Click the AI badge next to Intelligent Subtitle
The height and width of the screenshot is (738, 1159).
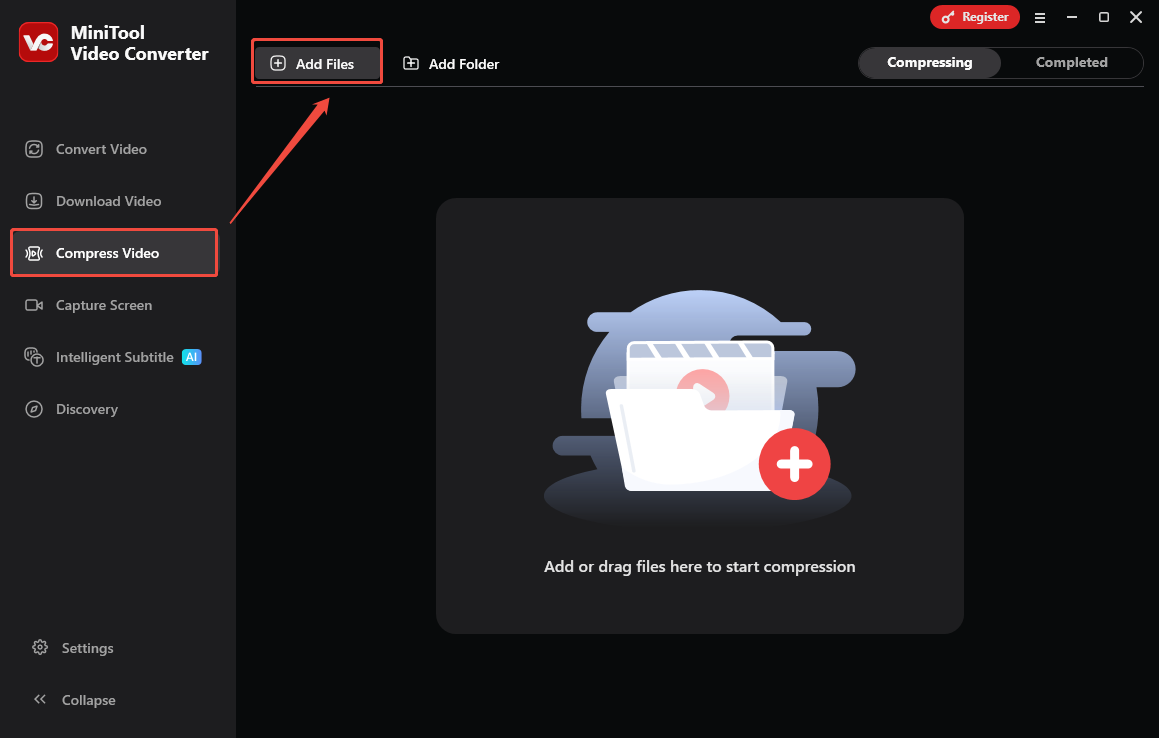point(191,357)
